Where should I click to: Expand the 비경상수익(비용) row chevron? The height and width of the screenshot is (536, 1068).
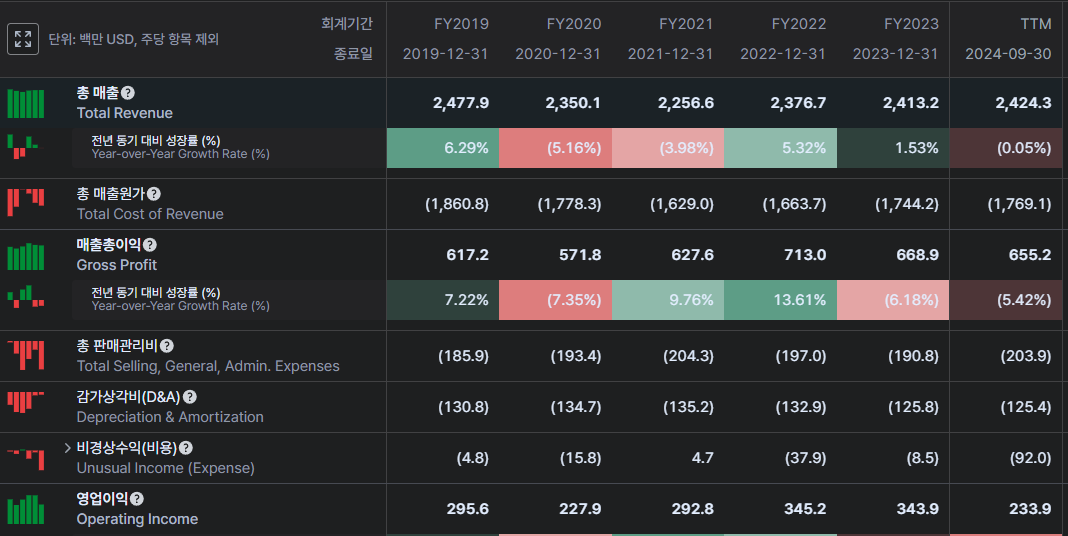click(67, 448)
